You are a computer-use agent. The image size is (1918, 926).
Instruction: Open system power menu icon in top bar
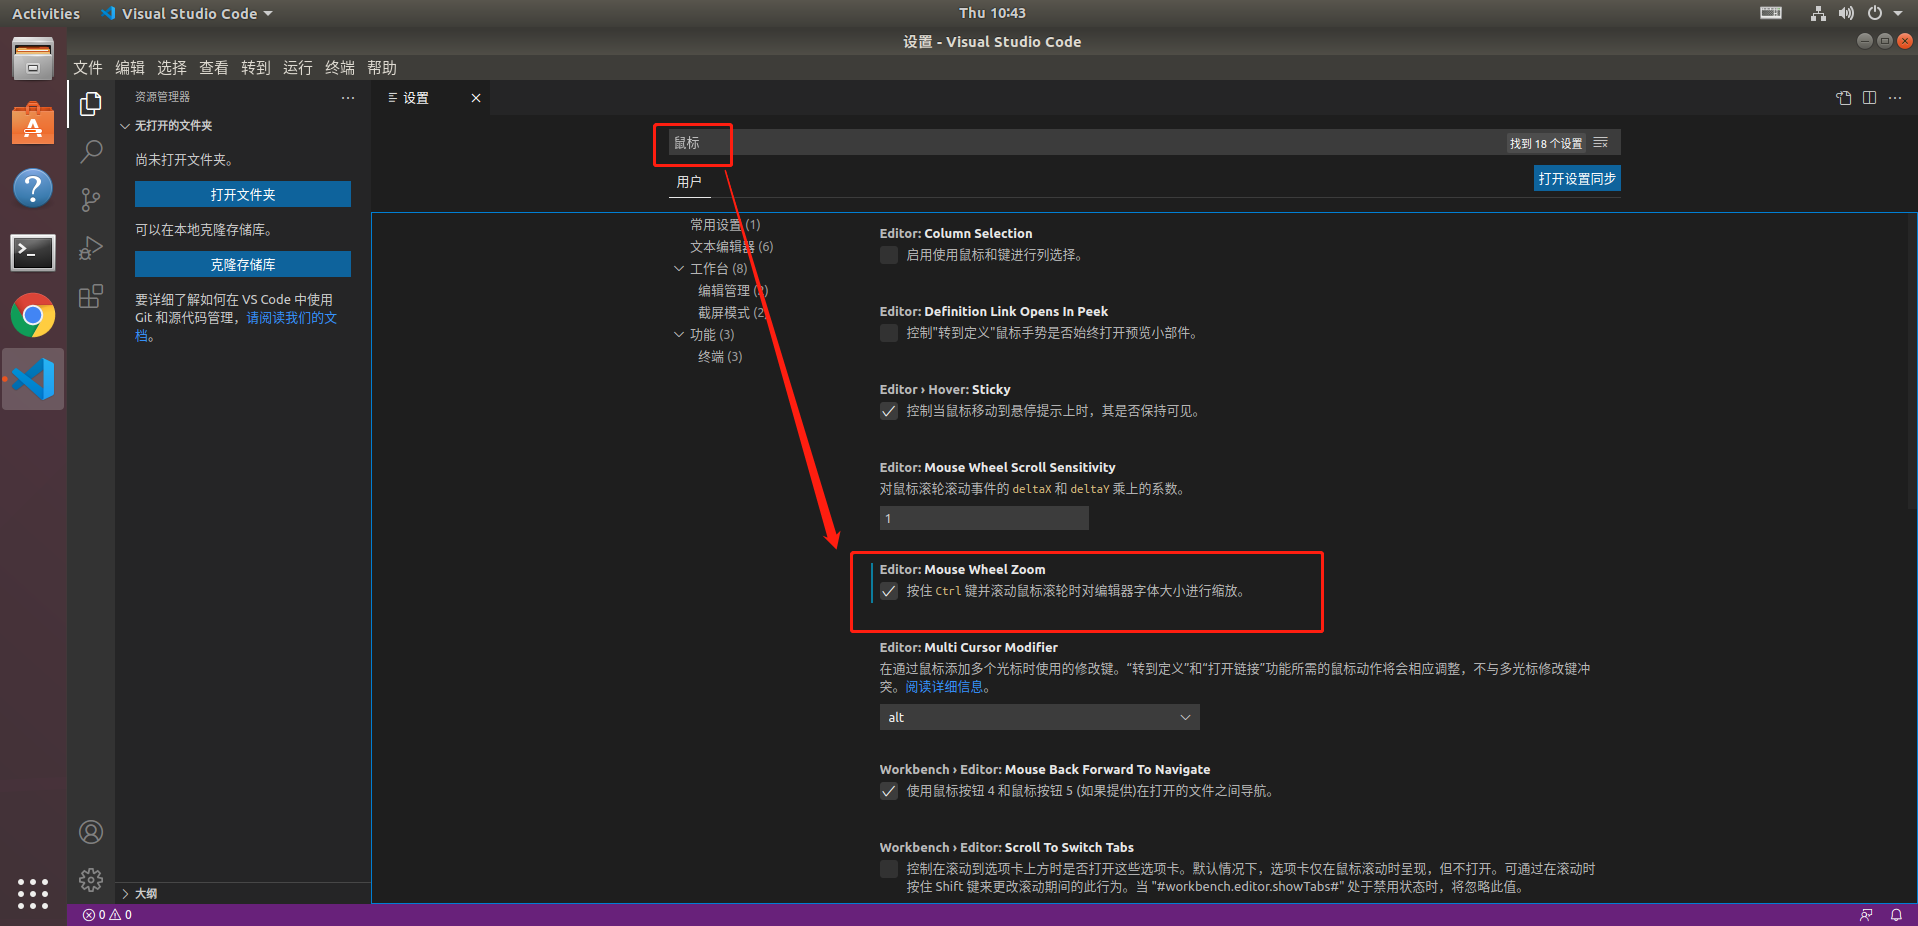pyautogui.click(x=1875, y=13)
